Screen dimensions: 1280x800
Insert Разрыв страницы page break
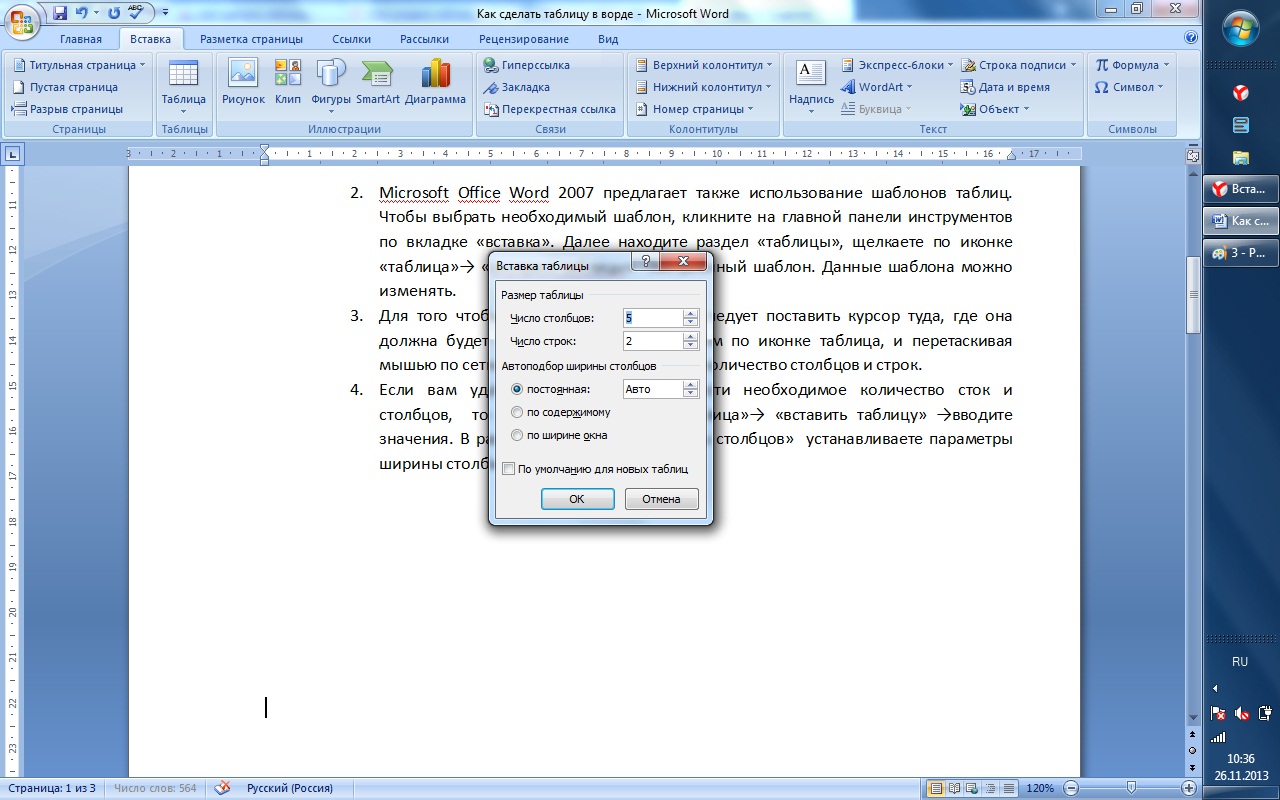tap(67, 109)
